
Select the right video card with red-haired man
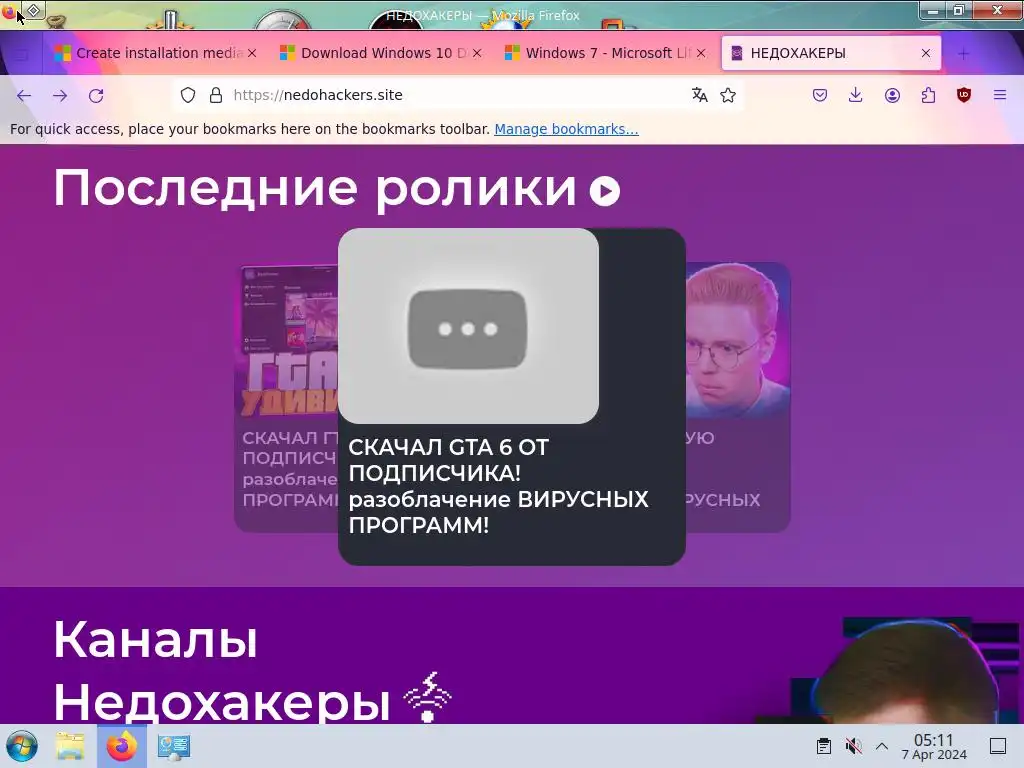pos(738,398)
